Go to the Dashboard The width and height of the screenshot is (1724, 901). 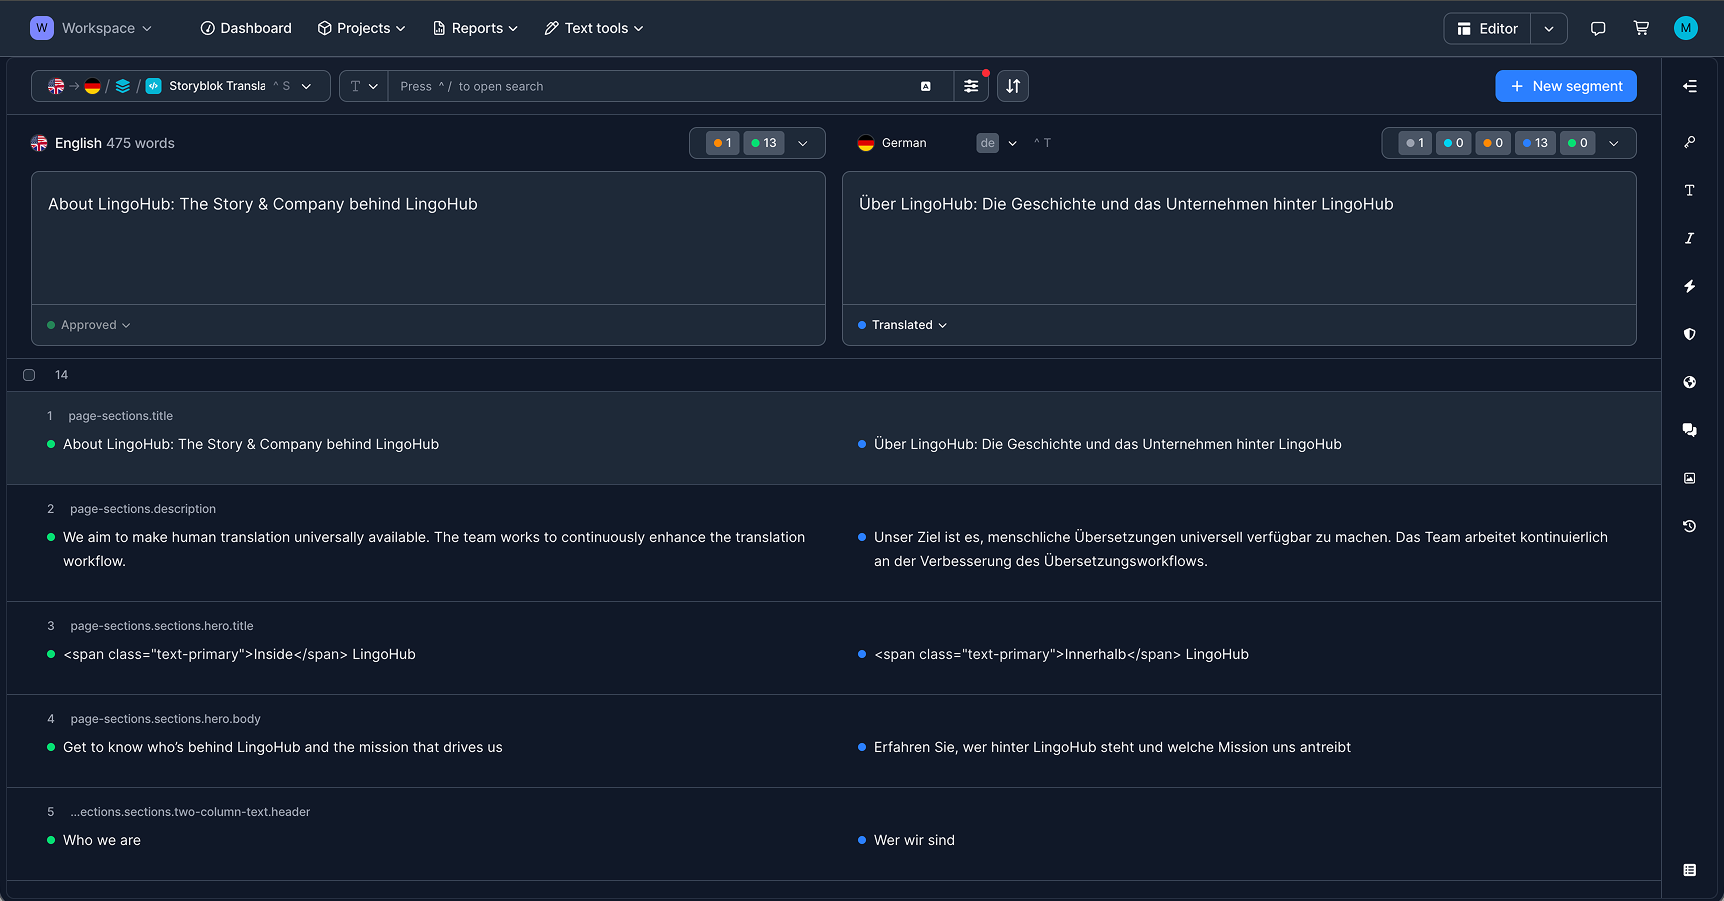[x=246, y=28]
